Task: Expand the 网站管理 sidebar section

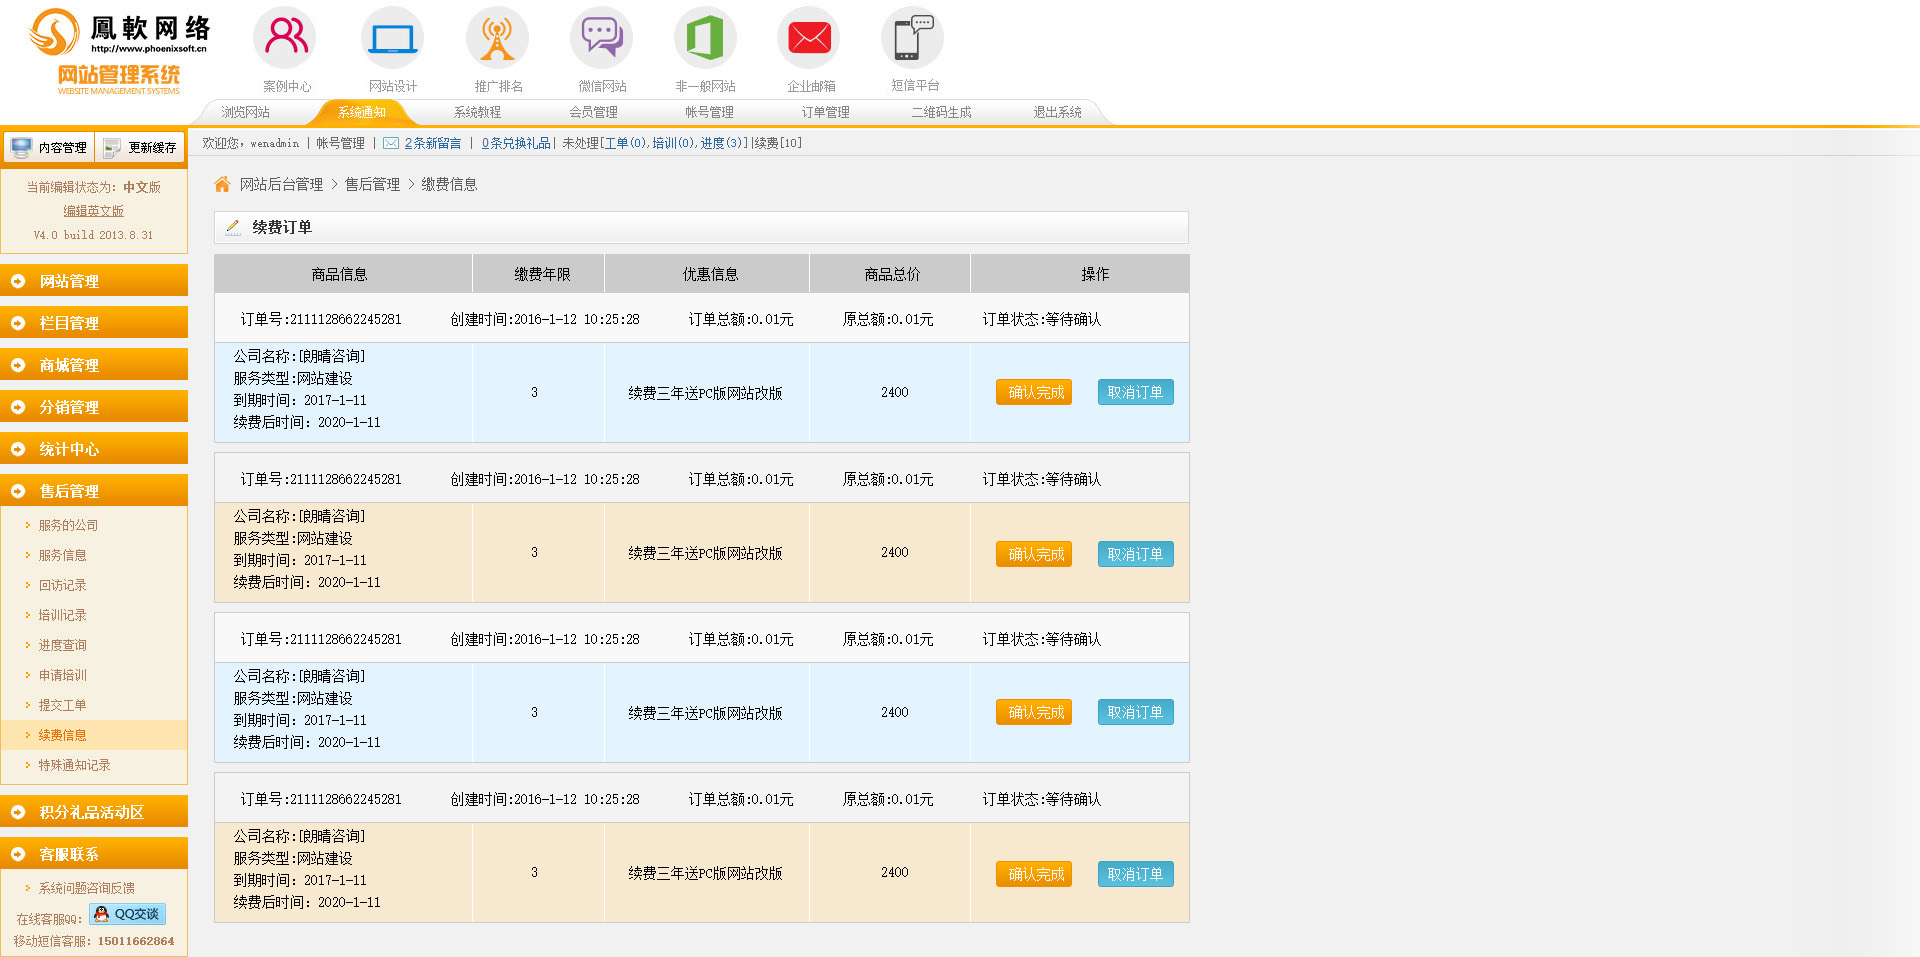Action: click(x=94, y=281)
